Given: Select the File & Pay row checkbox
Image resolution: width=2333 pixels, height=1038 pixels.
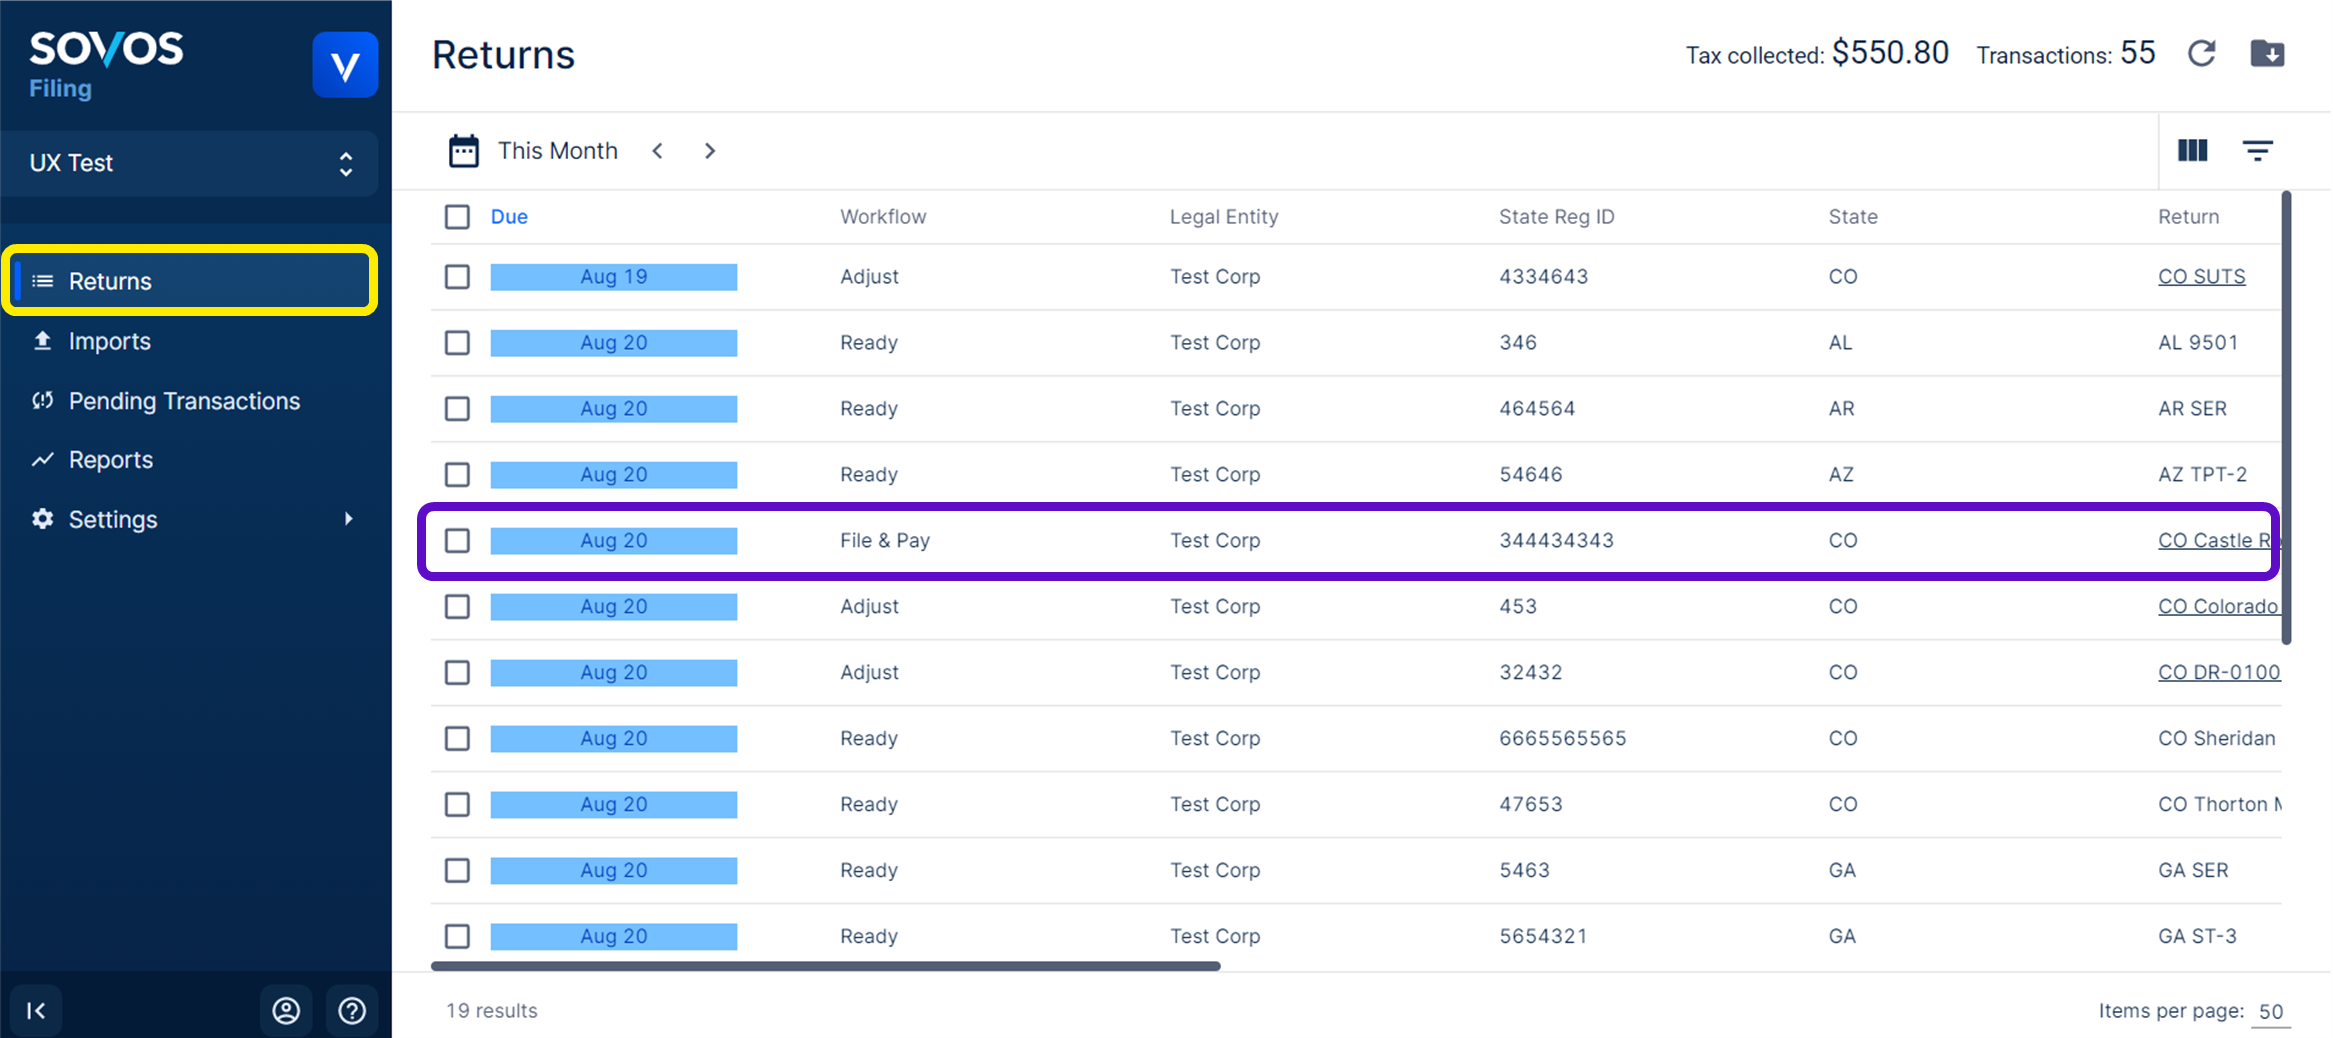Looking at the screenshot, I should [x=457, y=541].
